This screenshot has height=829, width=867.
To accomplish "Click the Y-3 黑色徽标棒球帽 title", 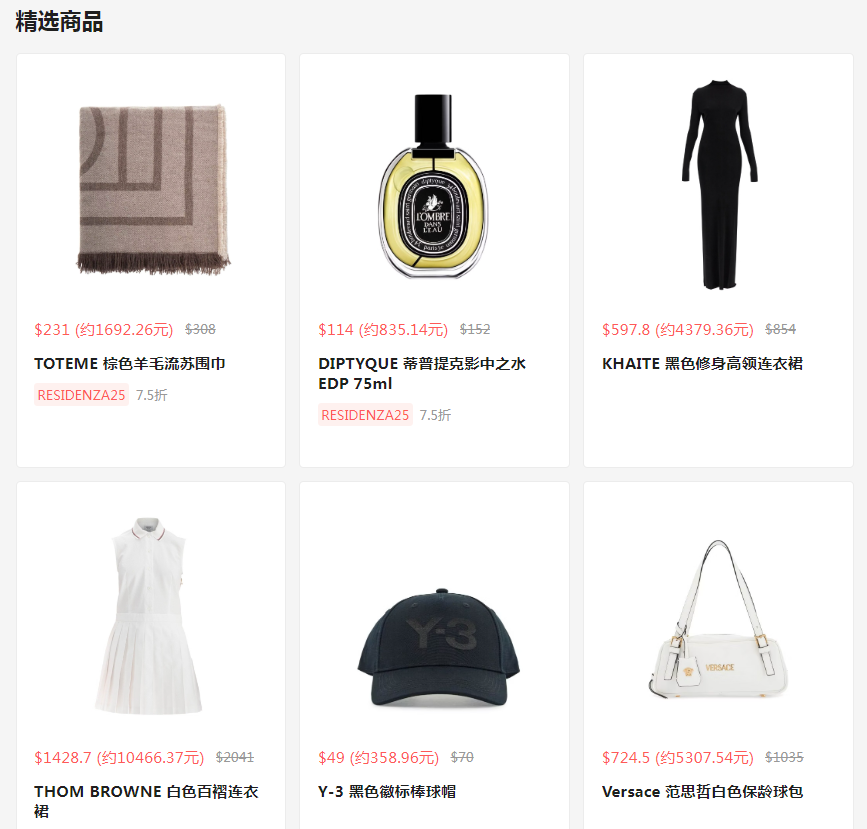I will [x=387, y=792].
